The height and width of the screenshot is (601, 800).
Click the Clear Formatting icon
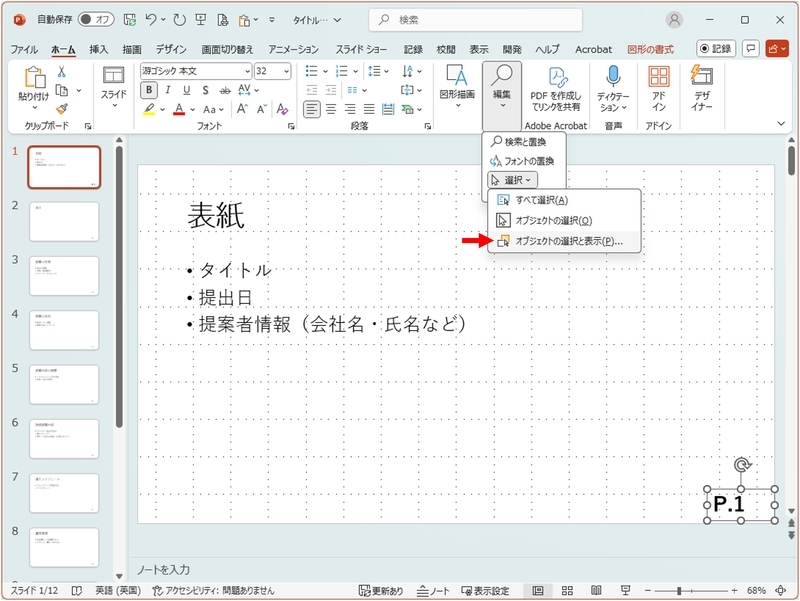[282, 109]
